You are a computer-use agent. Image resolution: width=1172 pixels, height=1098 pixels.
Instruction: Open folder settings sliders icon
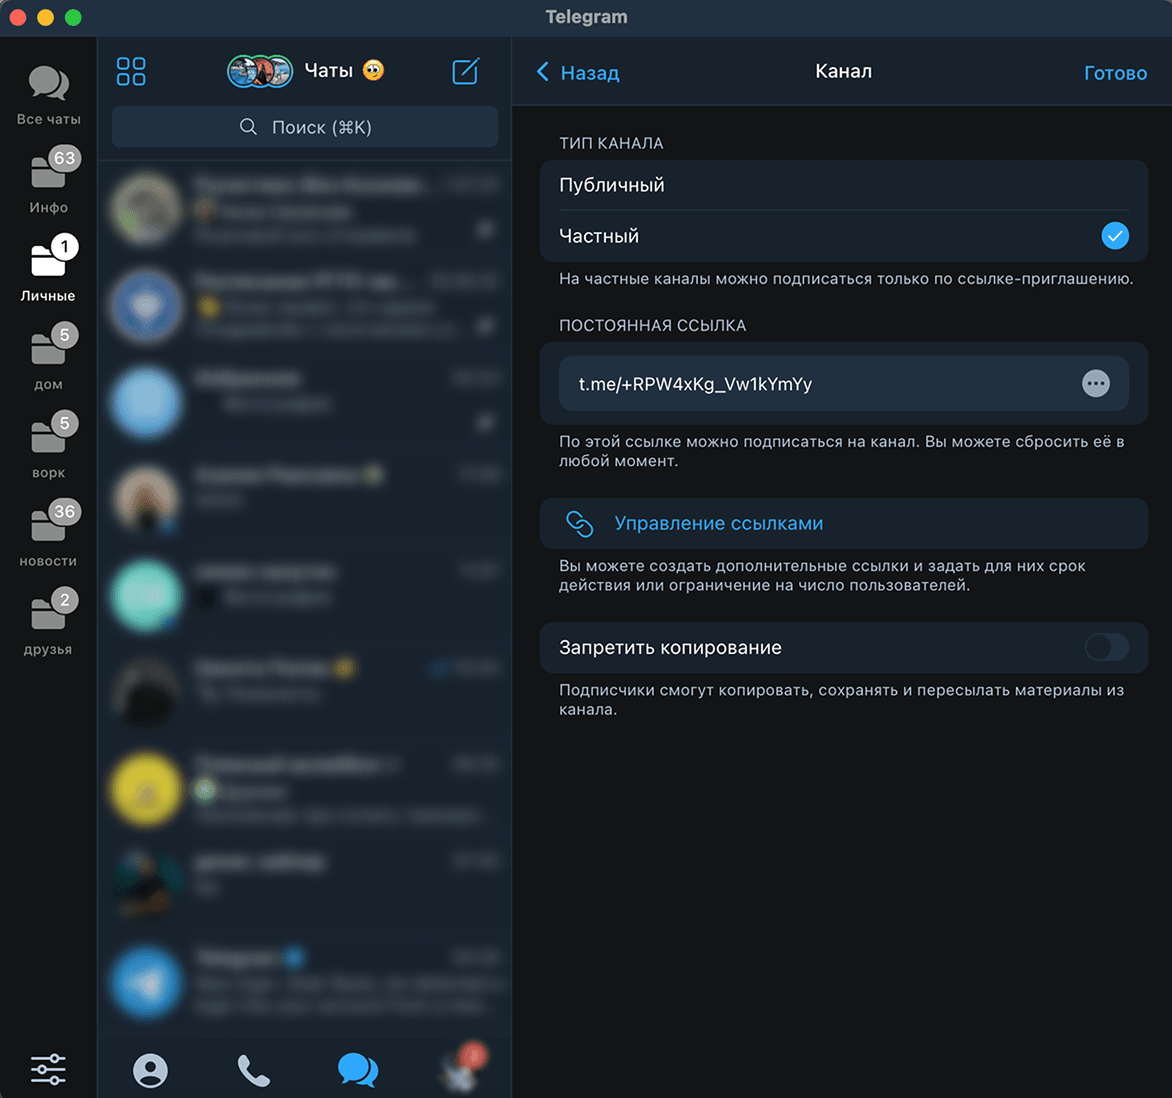[49, 1069]
